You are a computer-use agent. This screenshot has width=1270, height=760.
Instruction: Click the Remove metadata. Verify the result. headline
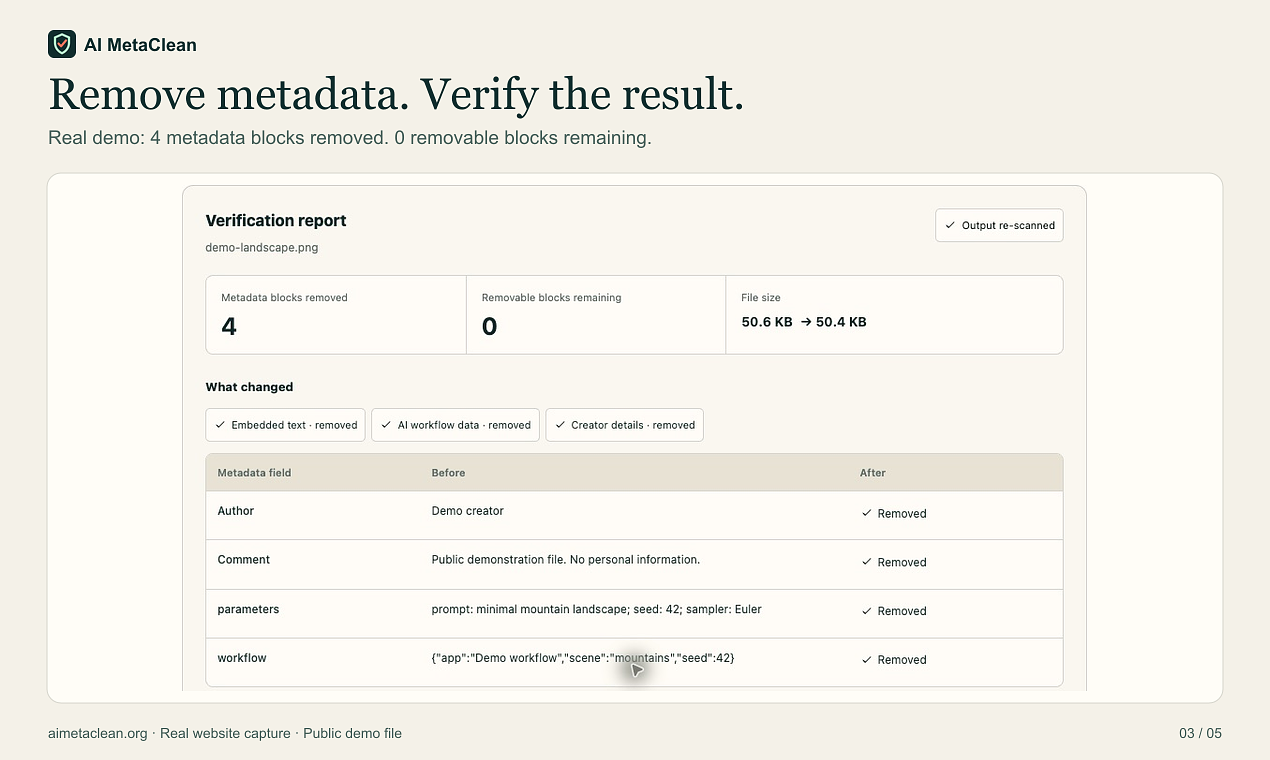(396, 94)
